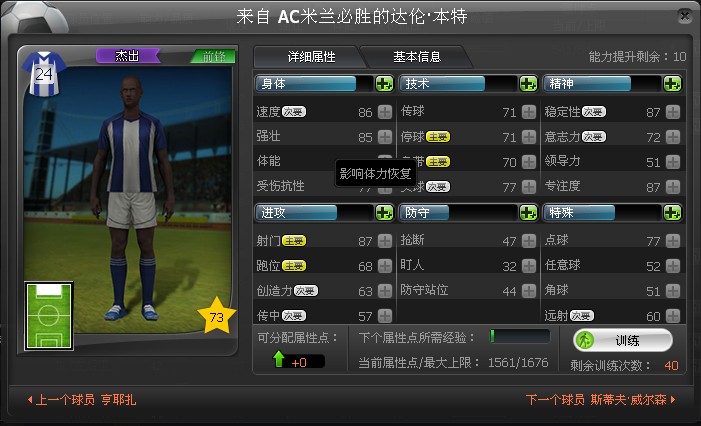Select the 详细属性 tab
Image resolution: width=701 pixels, height=426 pixels.
click(x=311, y=57)
